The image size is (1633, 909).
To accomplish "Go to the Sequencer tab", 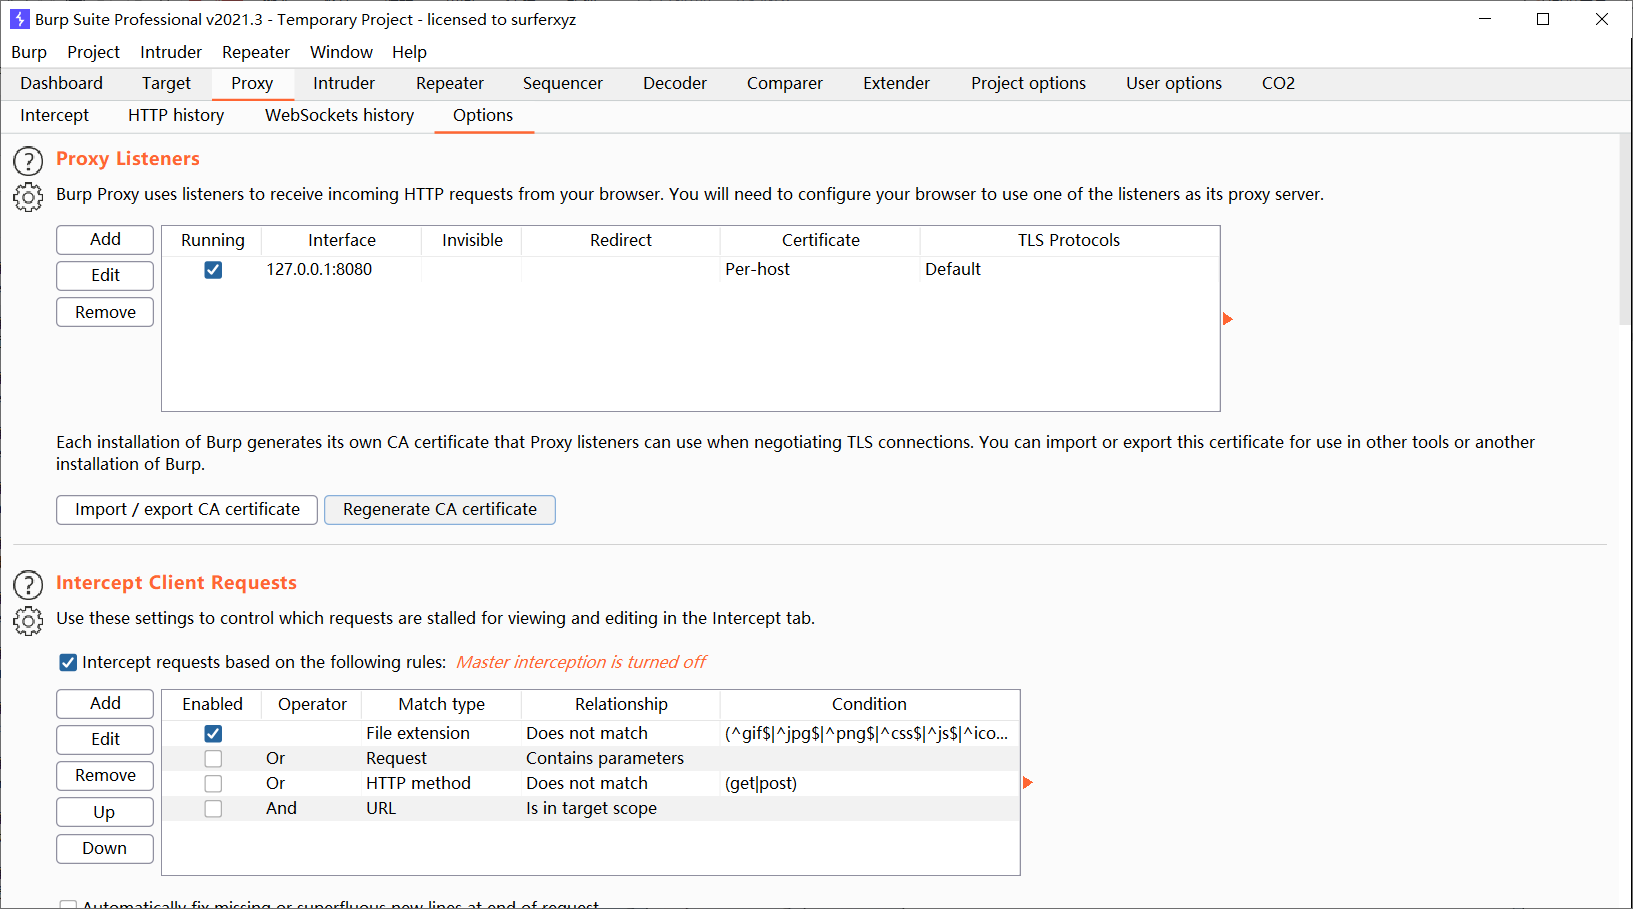I will [563, 83].
